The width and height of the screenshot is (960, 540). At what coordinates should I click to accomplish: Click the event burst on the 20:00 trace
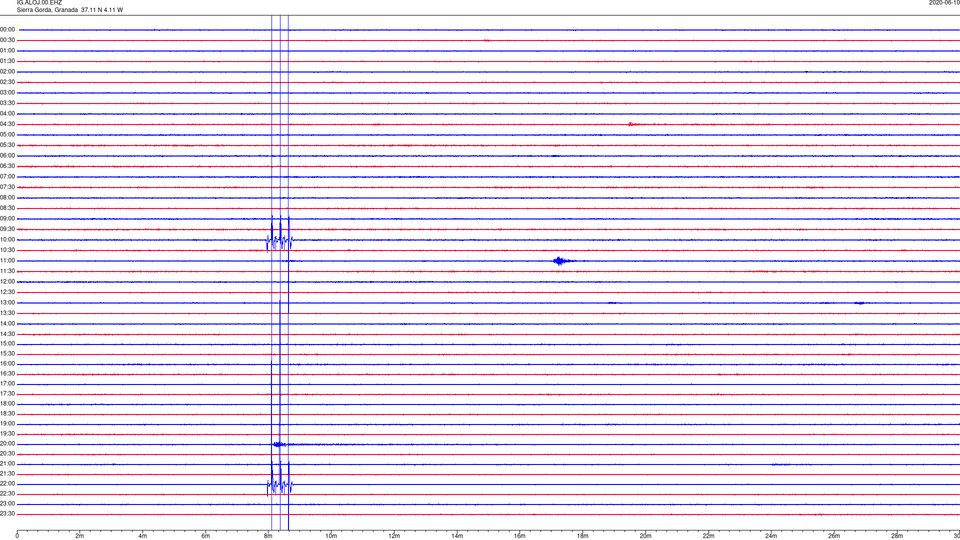tap(279, 444)
